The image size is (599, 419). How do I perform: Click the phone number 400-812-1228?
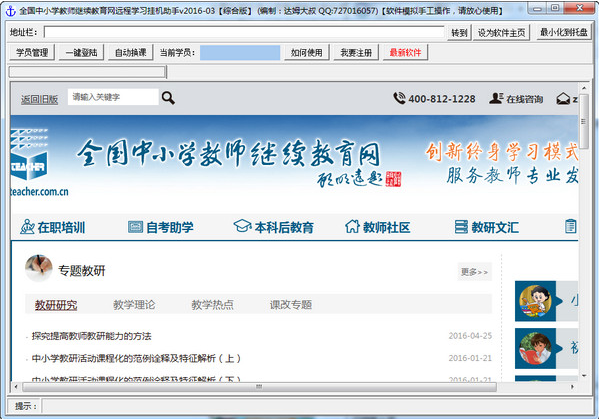click(442, 99)
